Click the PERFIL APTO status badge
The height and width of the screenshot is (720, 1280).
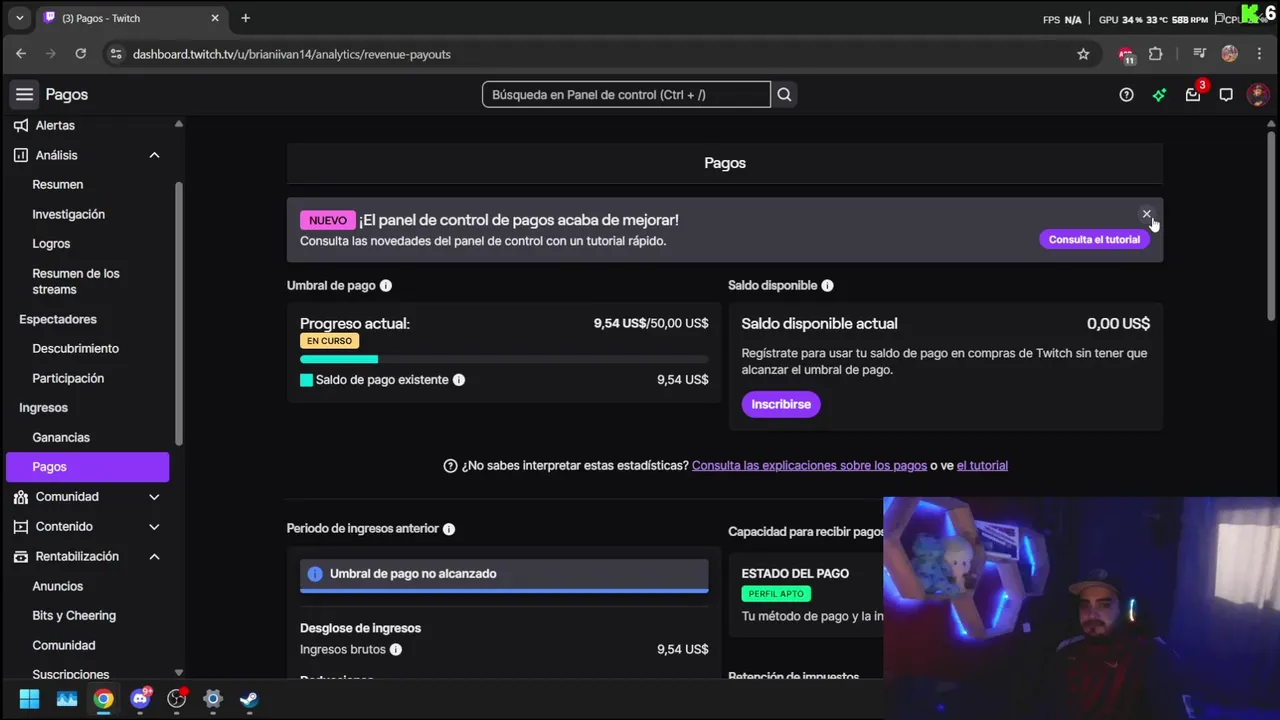tap(776, 594)
